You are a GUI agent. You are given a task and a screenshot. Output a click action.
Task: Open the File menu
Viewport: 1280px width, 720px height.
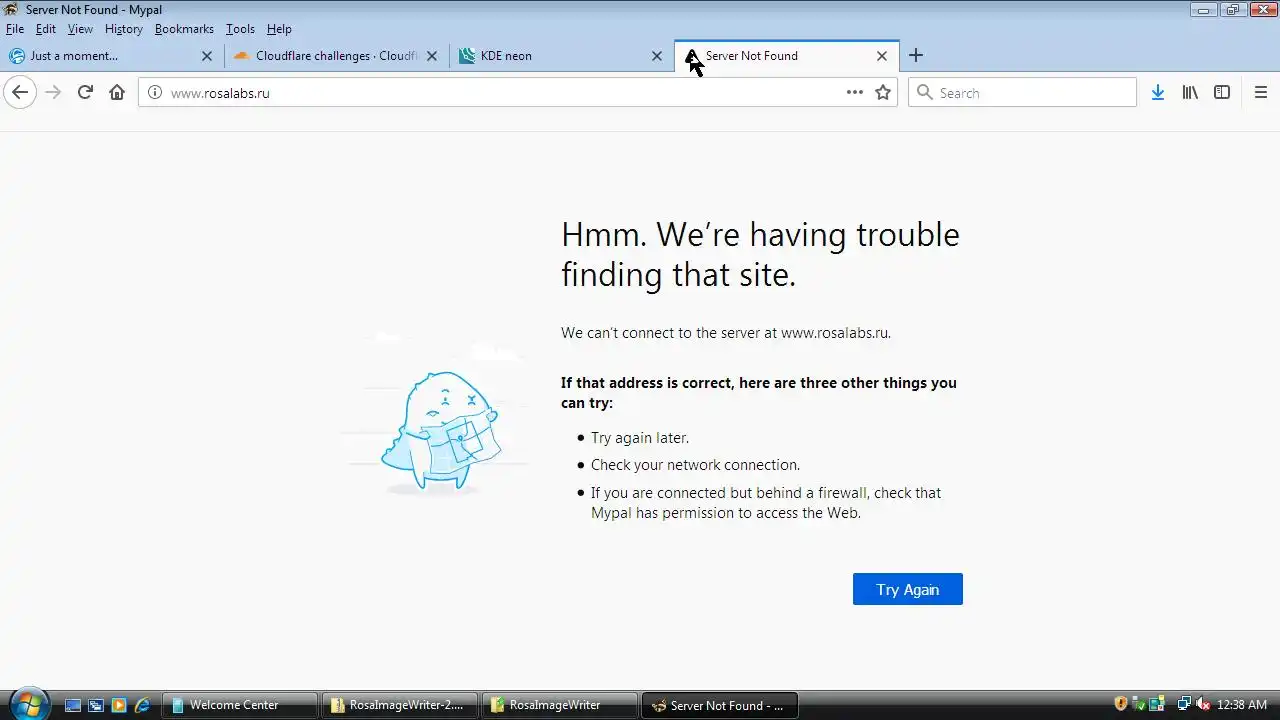coord(15,29)
